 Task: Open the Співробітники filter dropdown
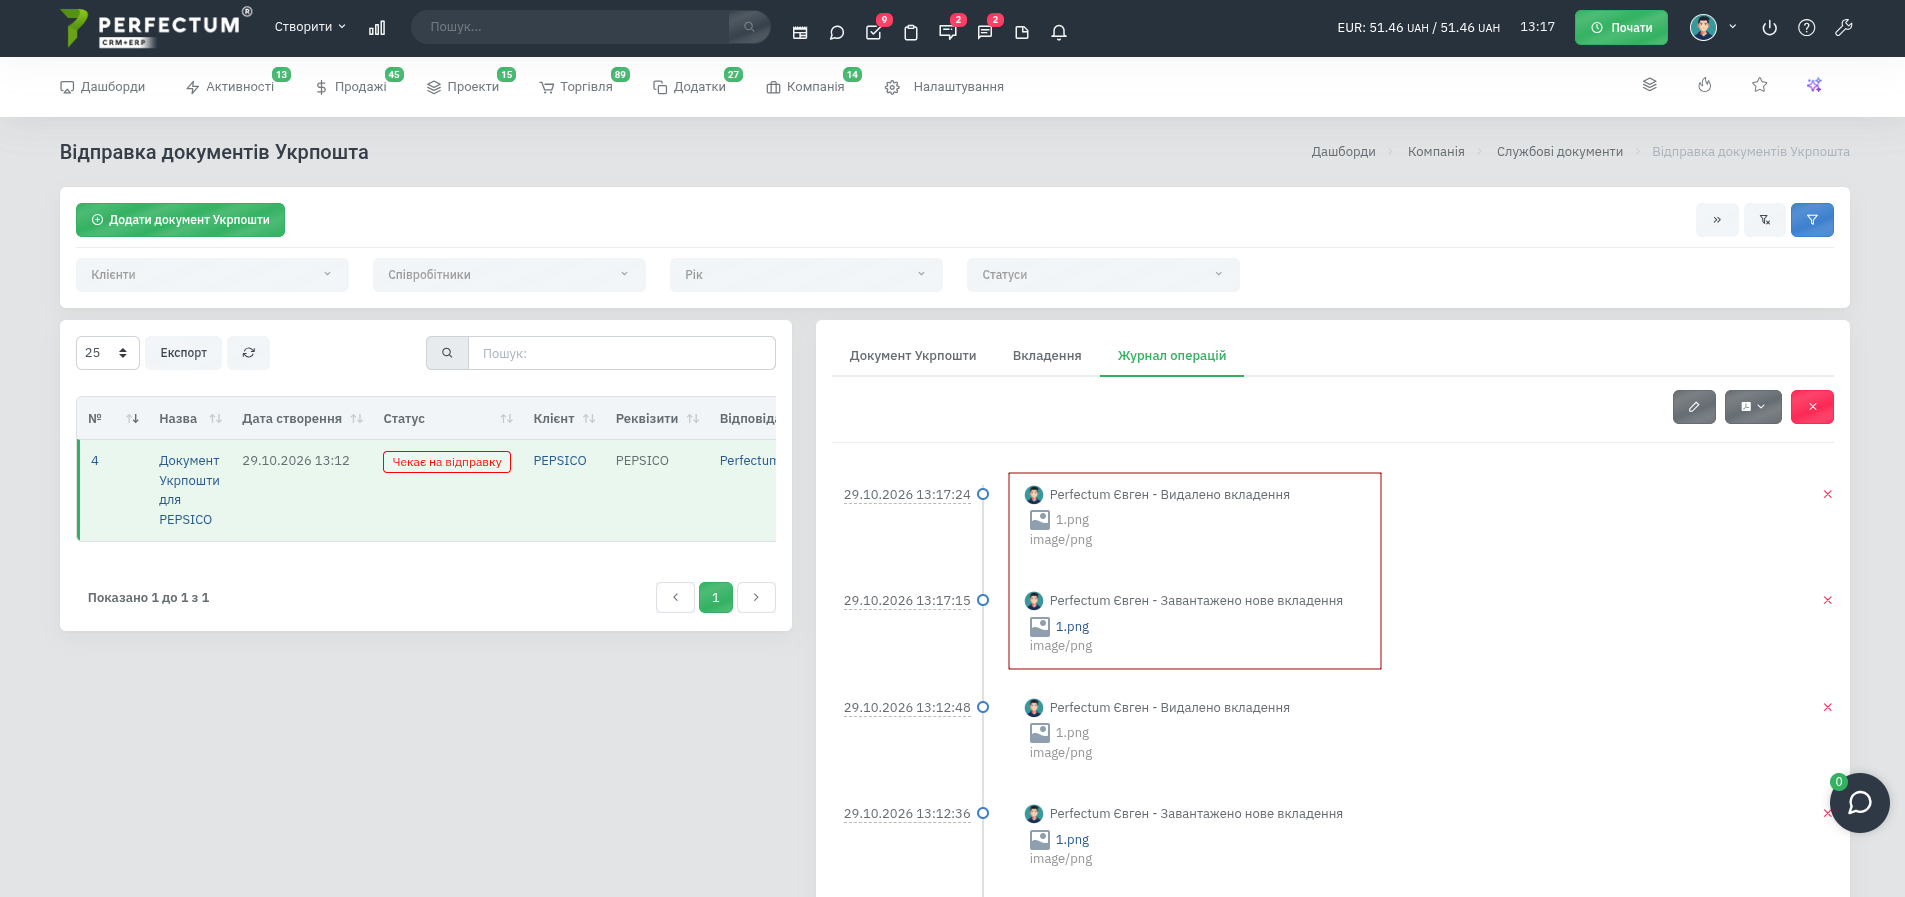509,275
